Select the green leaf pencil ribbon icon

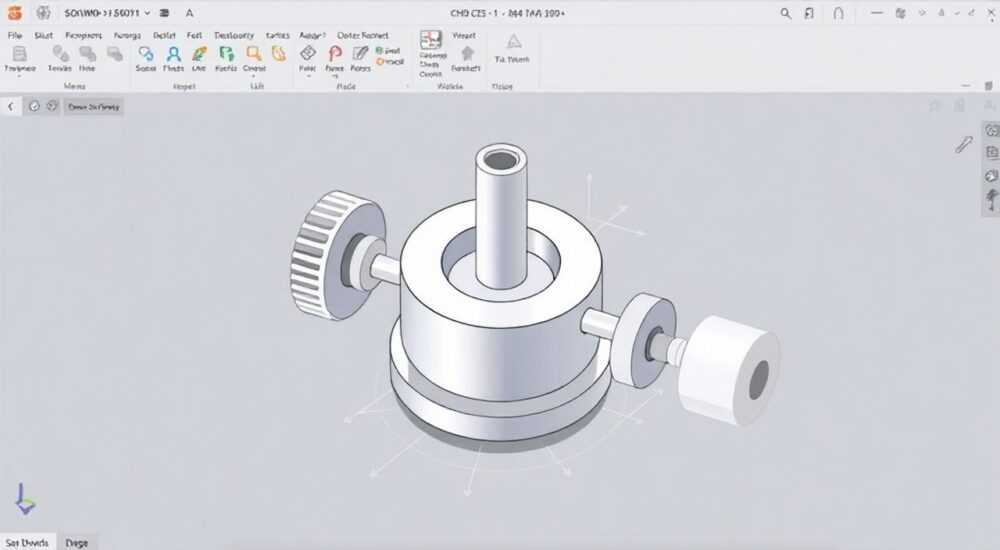click(200, 54)
